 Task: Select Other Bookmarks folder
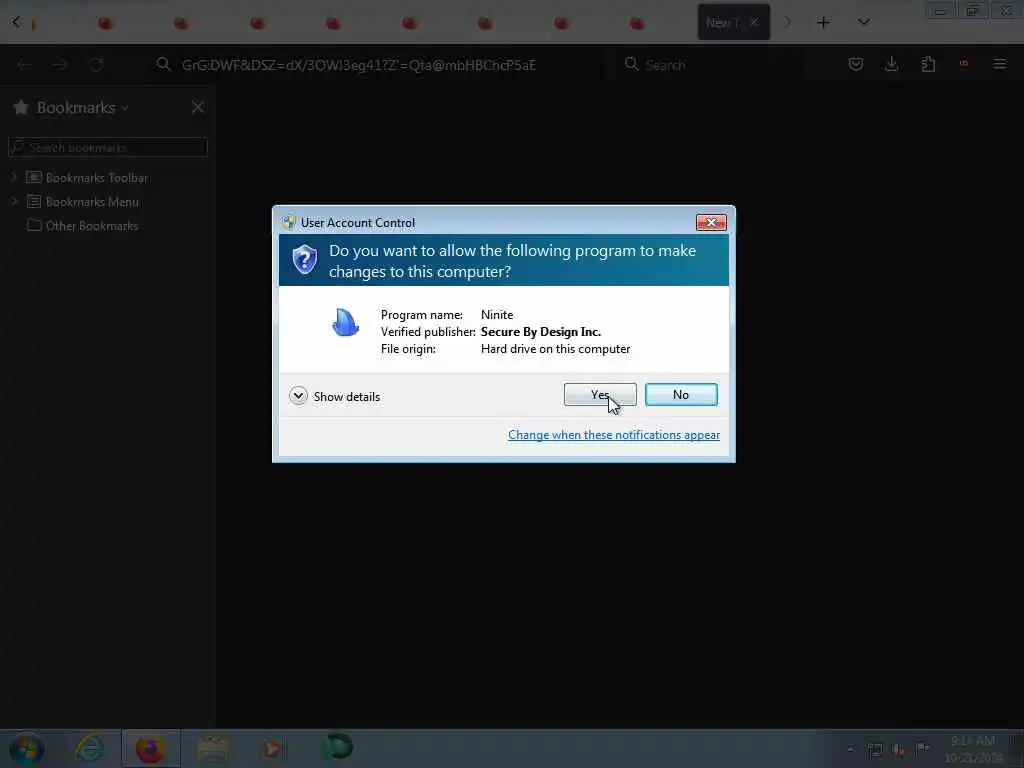82,226
